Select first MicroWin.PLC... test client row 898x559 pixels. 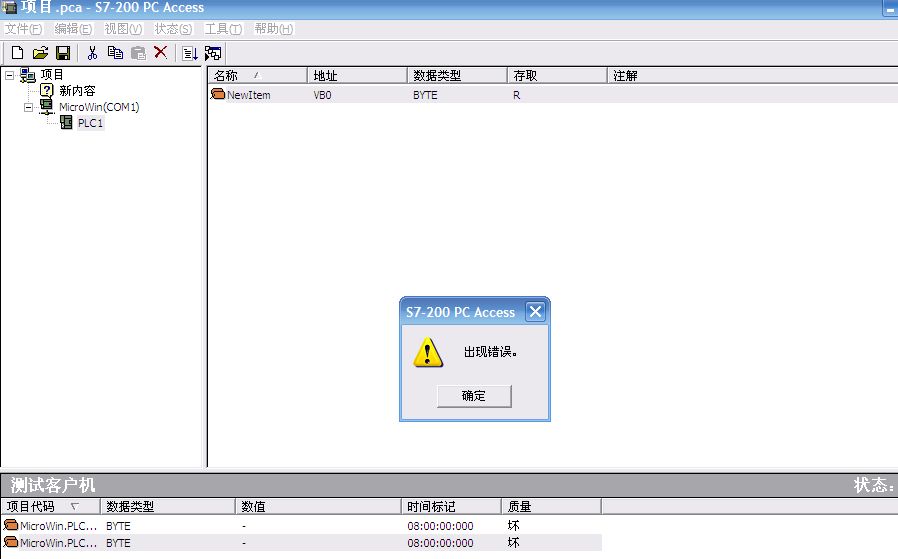301,525
